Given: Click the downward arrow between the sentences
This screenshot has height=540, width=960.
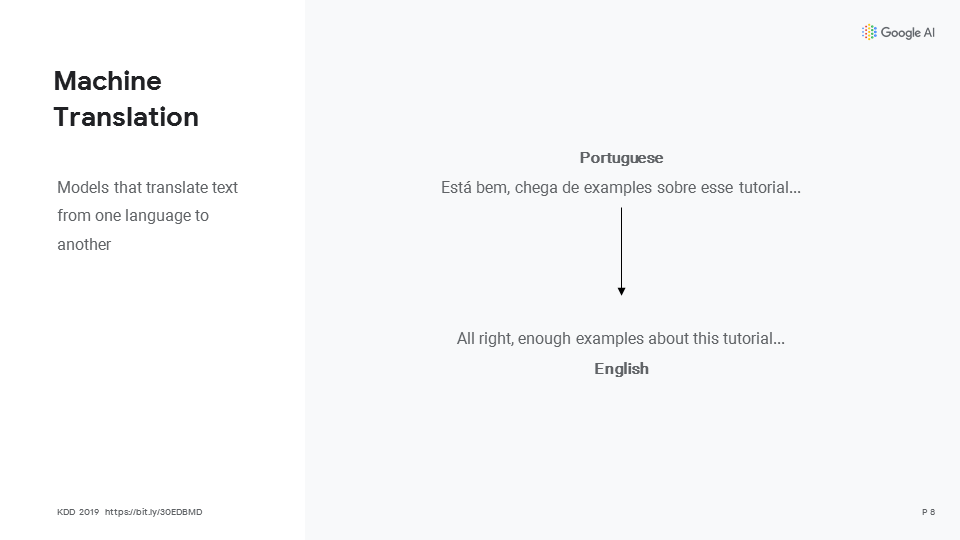Looking at the screenshot, I should (621, 250).
